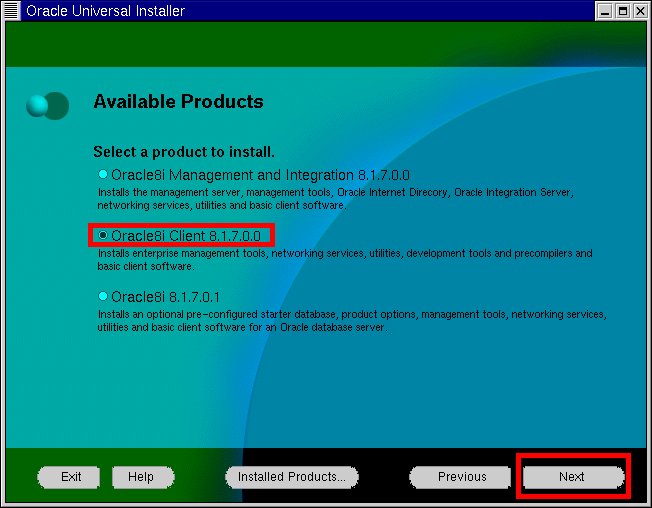The image size is (652, 508).
Task: Choose the Oracle8i Client 8.1.7.0.0 radio button
Action: 102,235
